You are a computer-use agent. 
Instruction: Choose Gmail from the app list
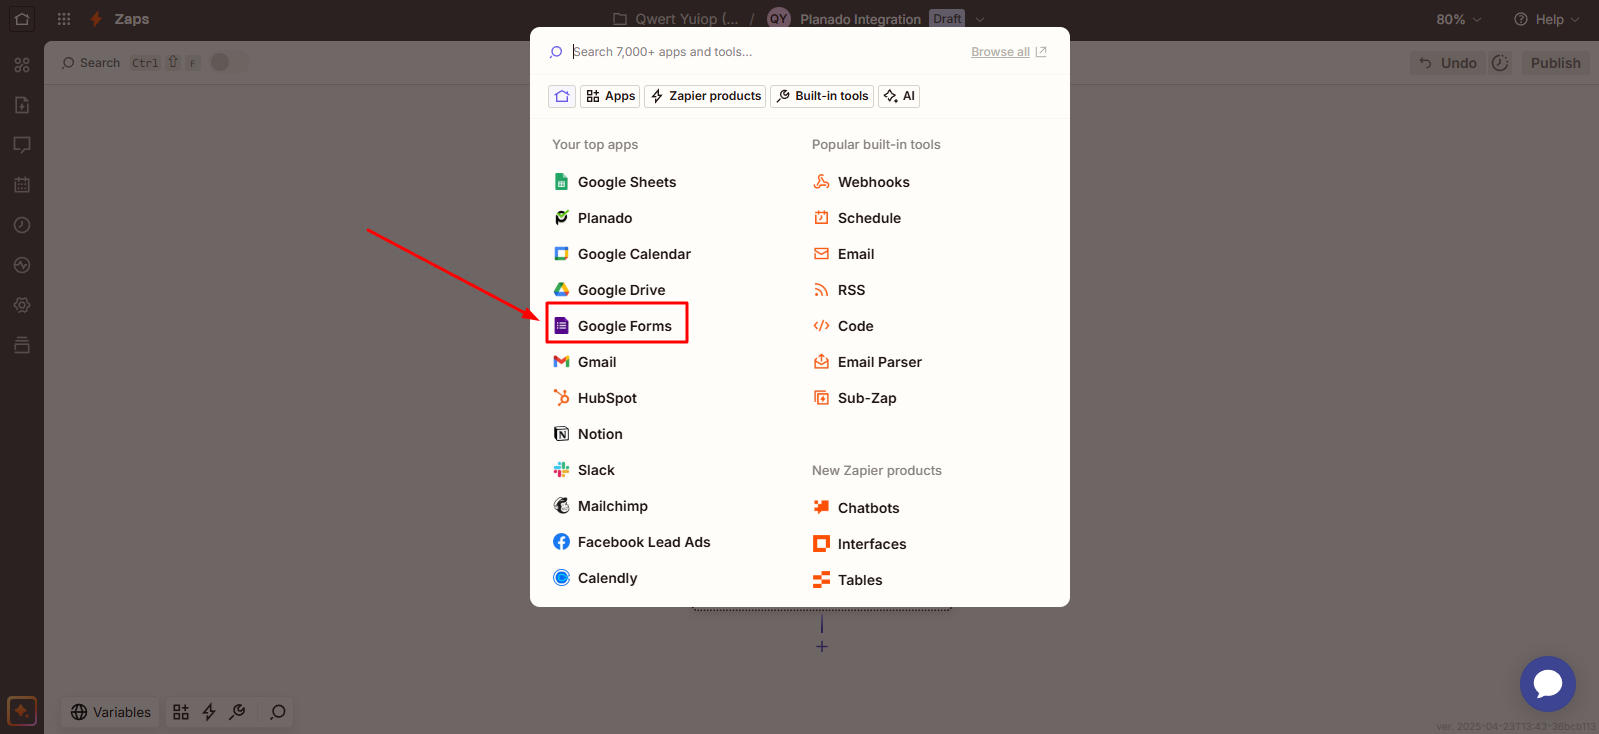[x=585, y=362]
